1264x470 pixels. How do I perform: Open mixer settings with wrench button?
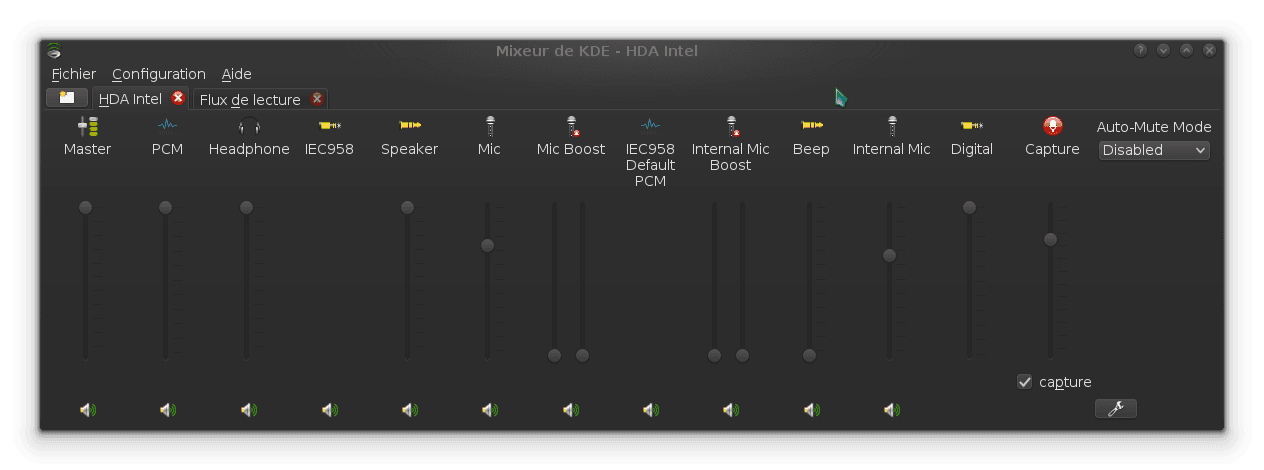[x=1116, y=408]
